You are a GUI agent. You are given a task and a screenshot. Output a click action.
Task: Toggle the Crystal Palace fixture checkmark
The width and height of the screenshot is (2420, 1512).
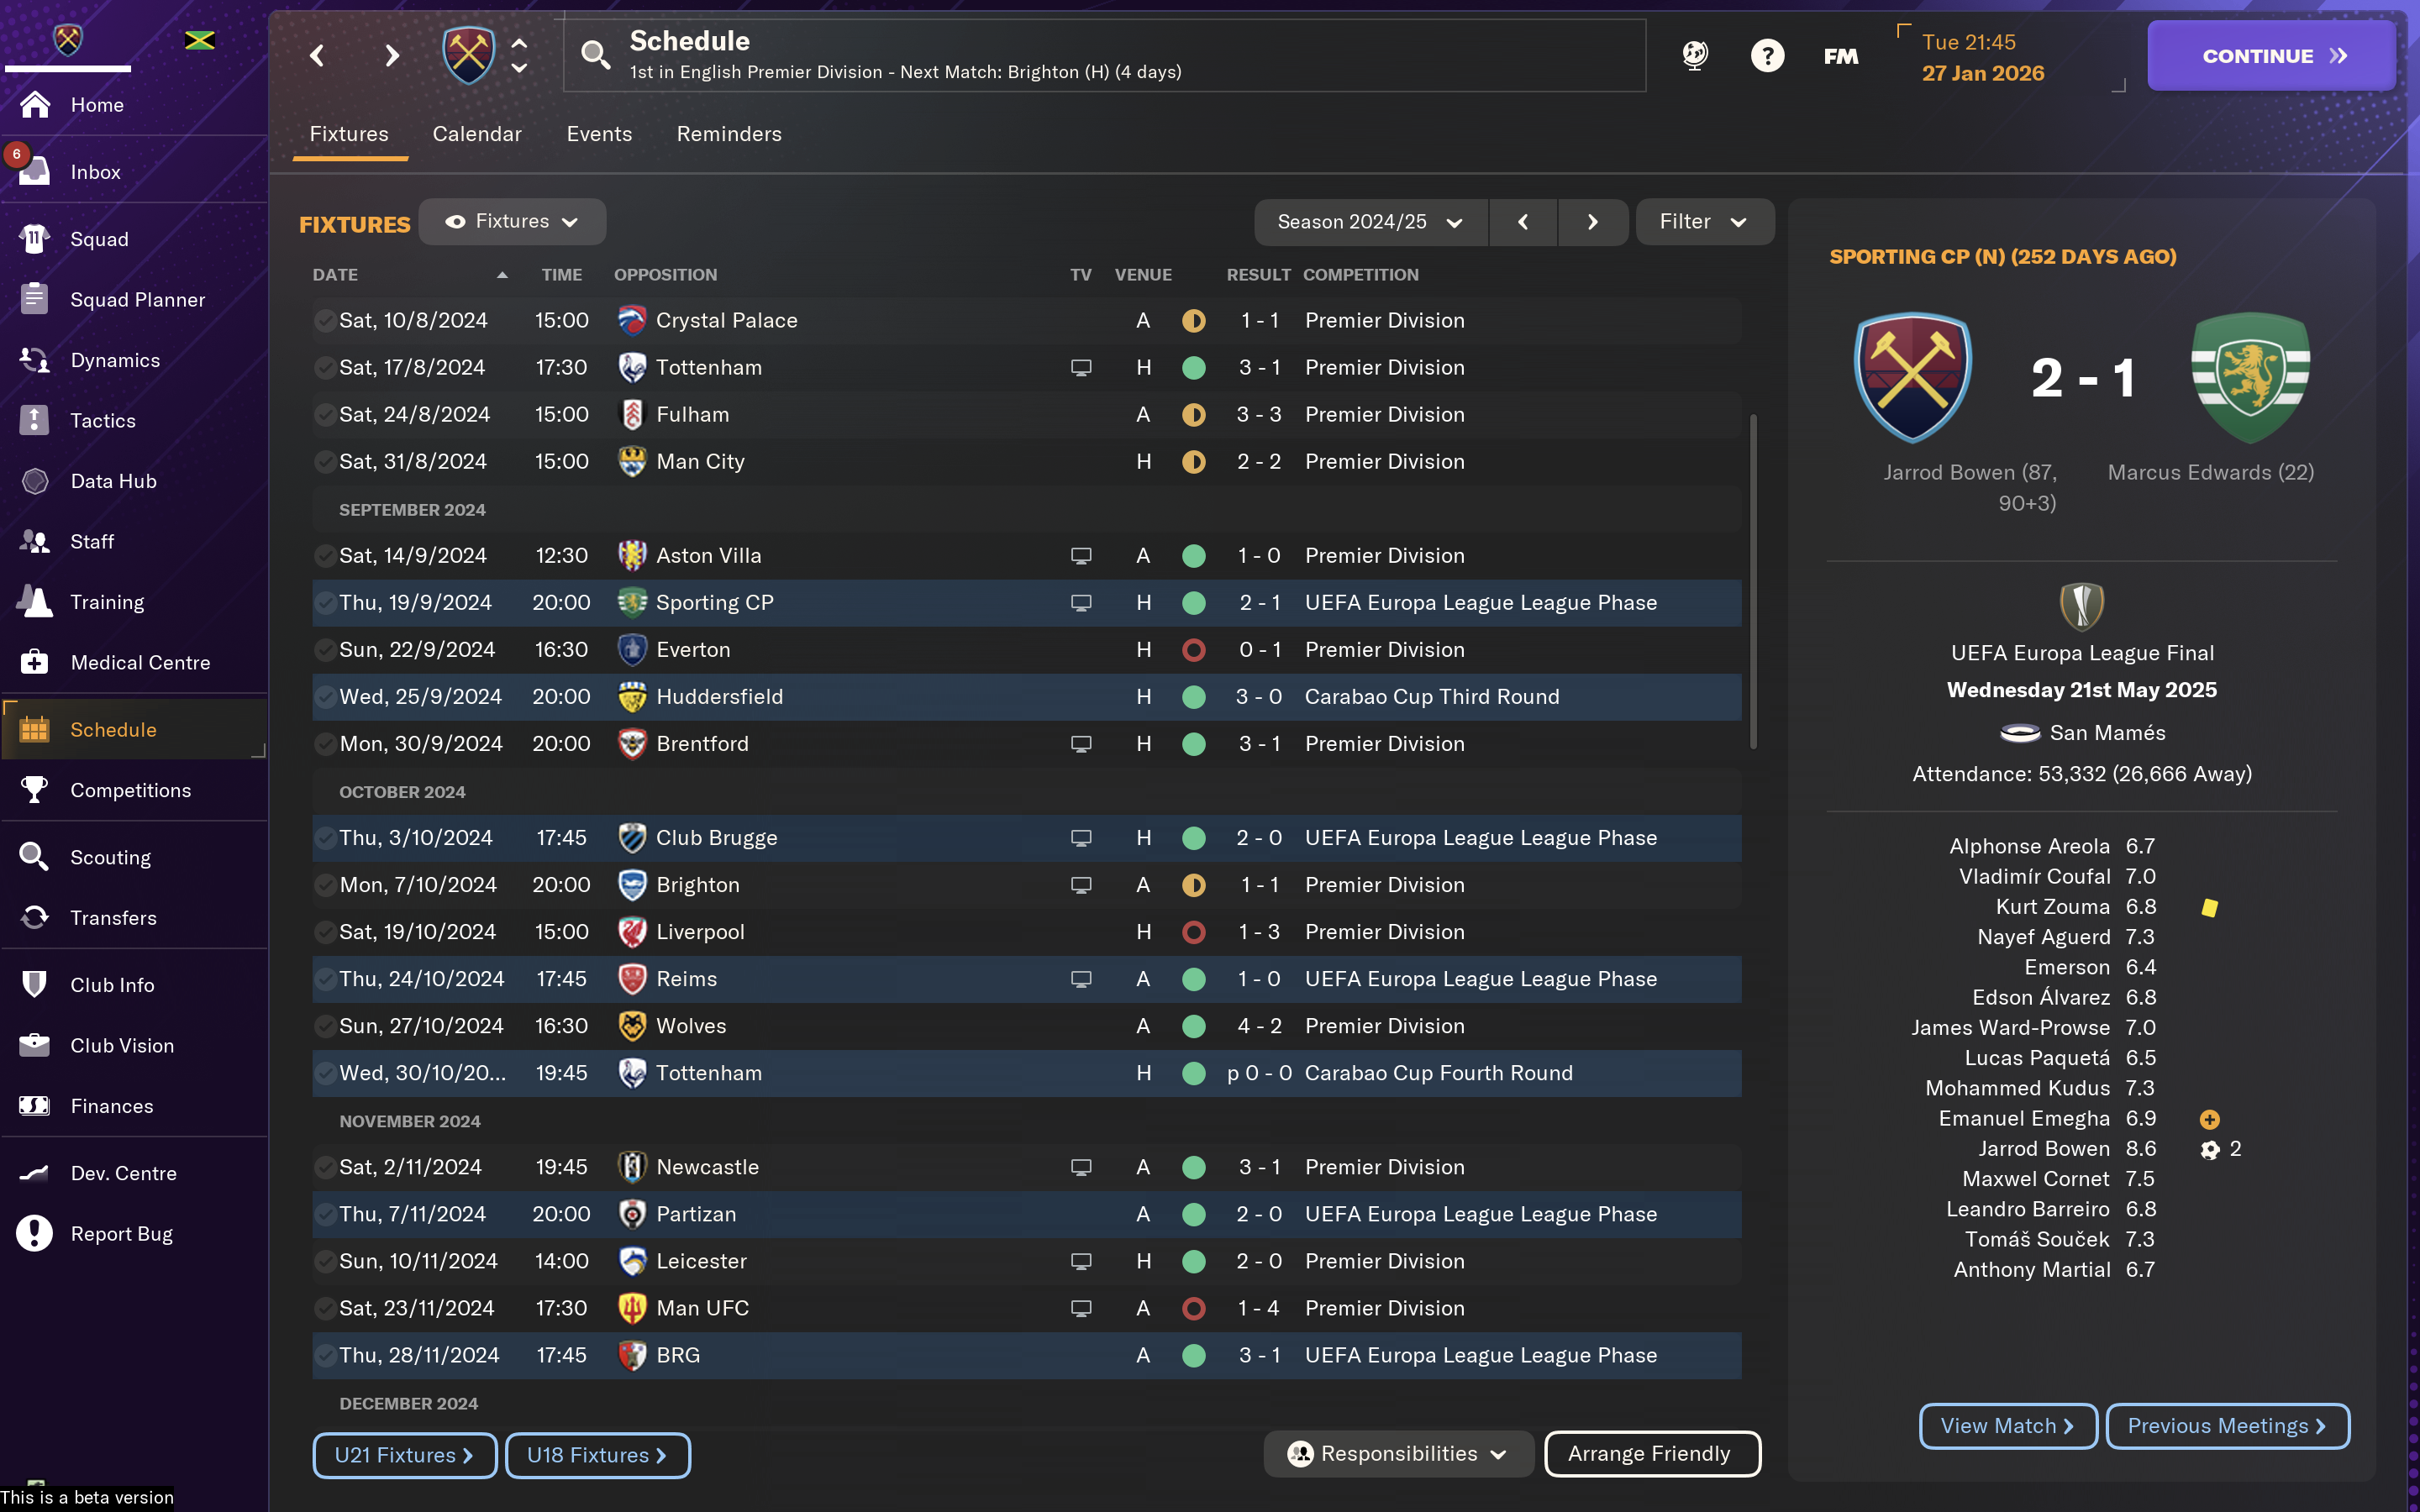click(324, 321)
